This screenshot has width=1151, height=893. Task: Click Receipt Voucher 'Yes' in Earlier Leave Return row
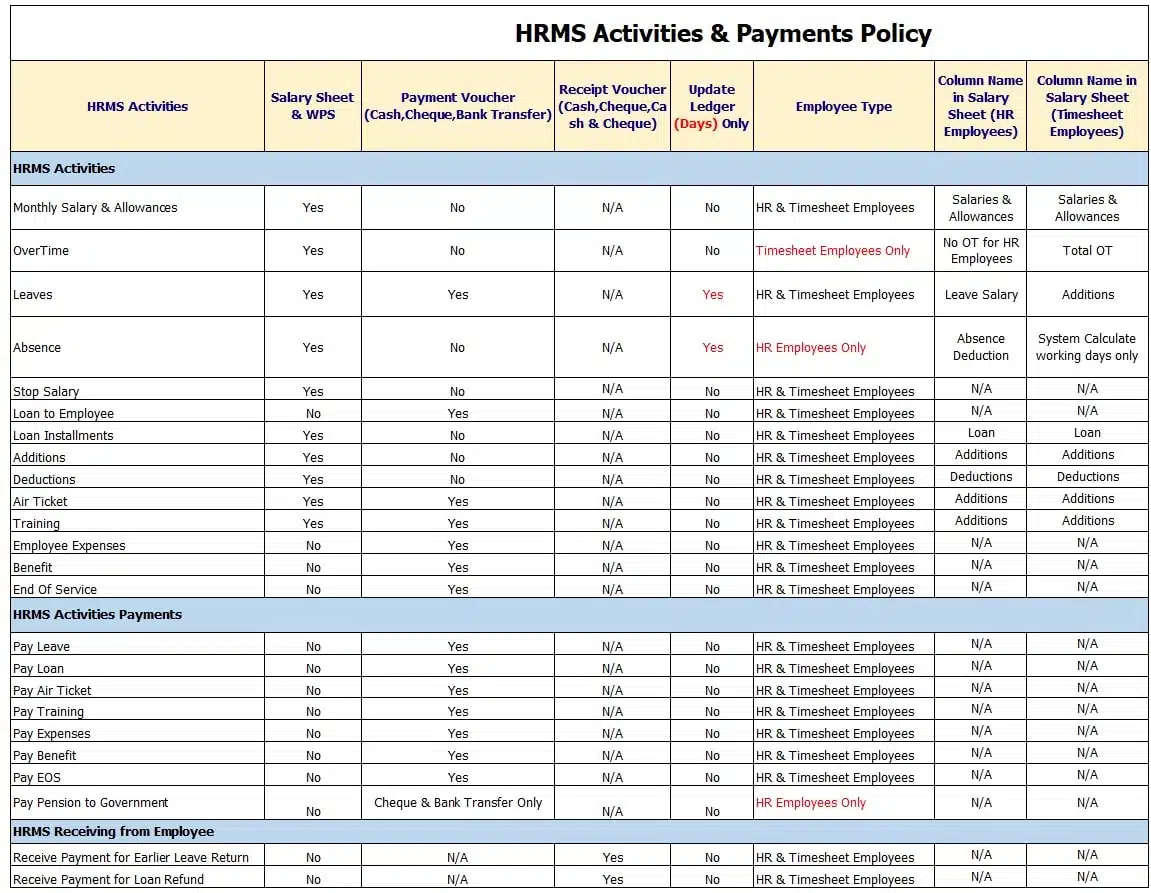612,857
